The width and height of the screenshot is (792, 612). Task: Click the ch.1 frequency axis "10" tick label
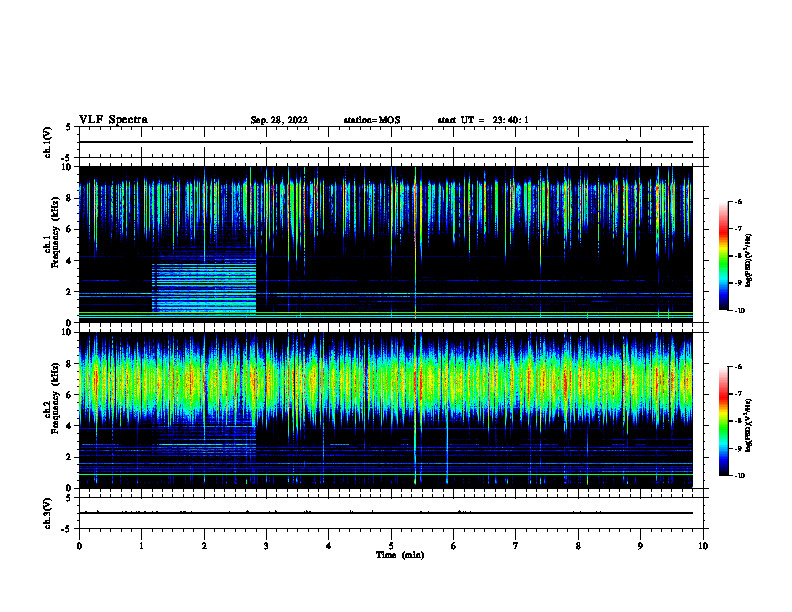pos(67,167)
